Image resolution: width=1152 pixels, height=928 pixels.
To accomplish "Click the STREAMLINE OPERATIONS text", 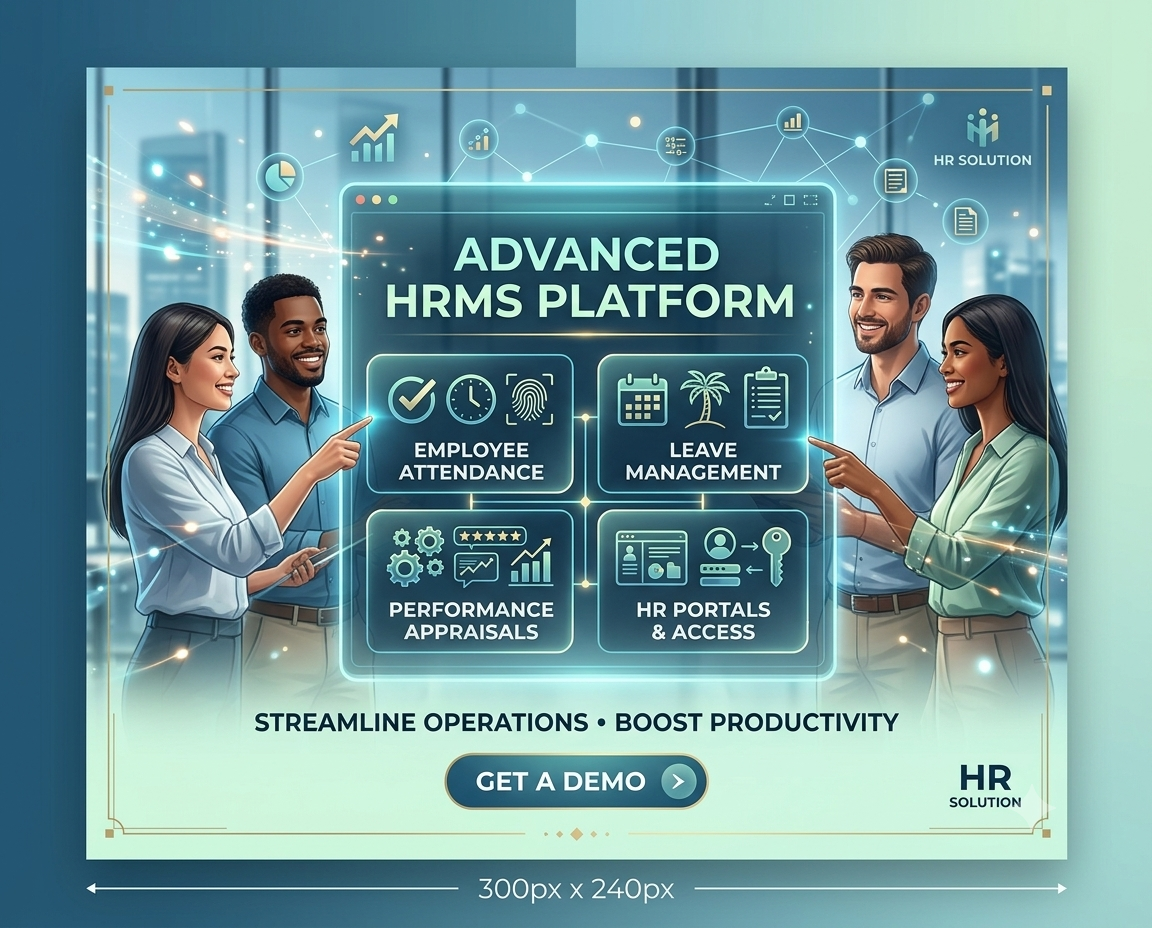I will 421,722.
